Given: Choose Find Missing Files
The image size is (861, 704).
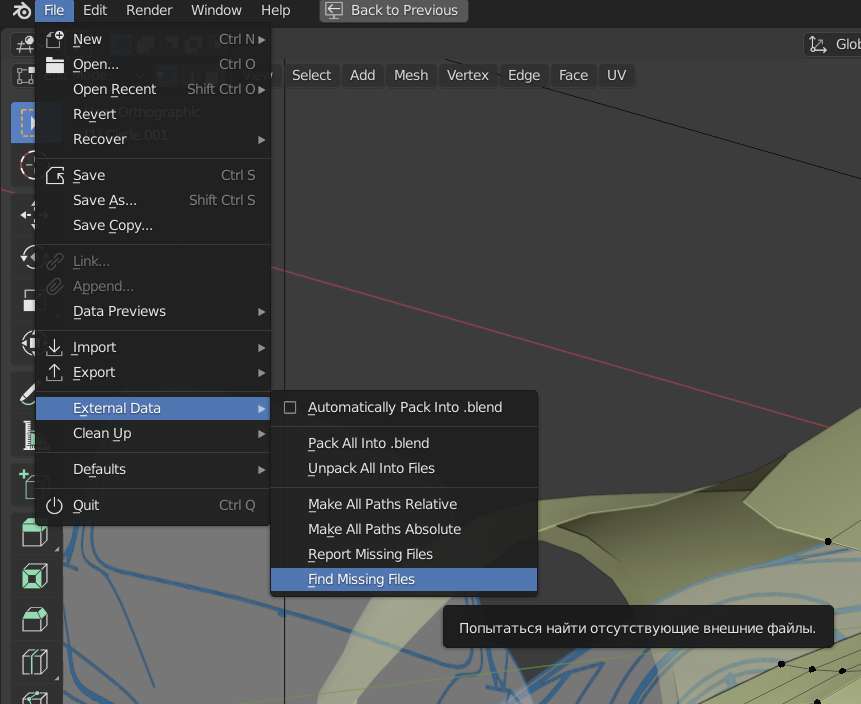Looking at the screenshot, I should 361,580.
